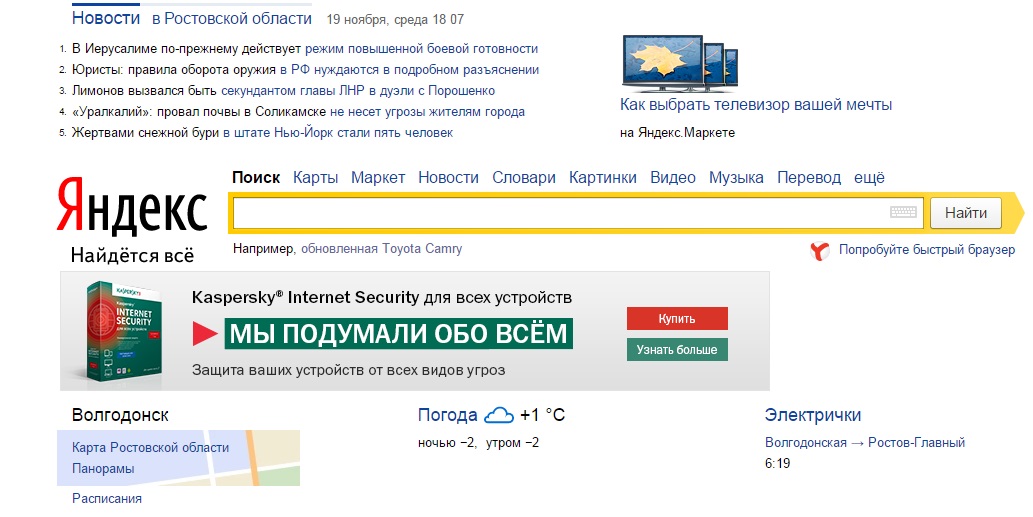Open the Электрички heading link

coord(812,415)
